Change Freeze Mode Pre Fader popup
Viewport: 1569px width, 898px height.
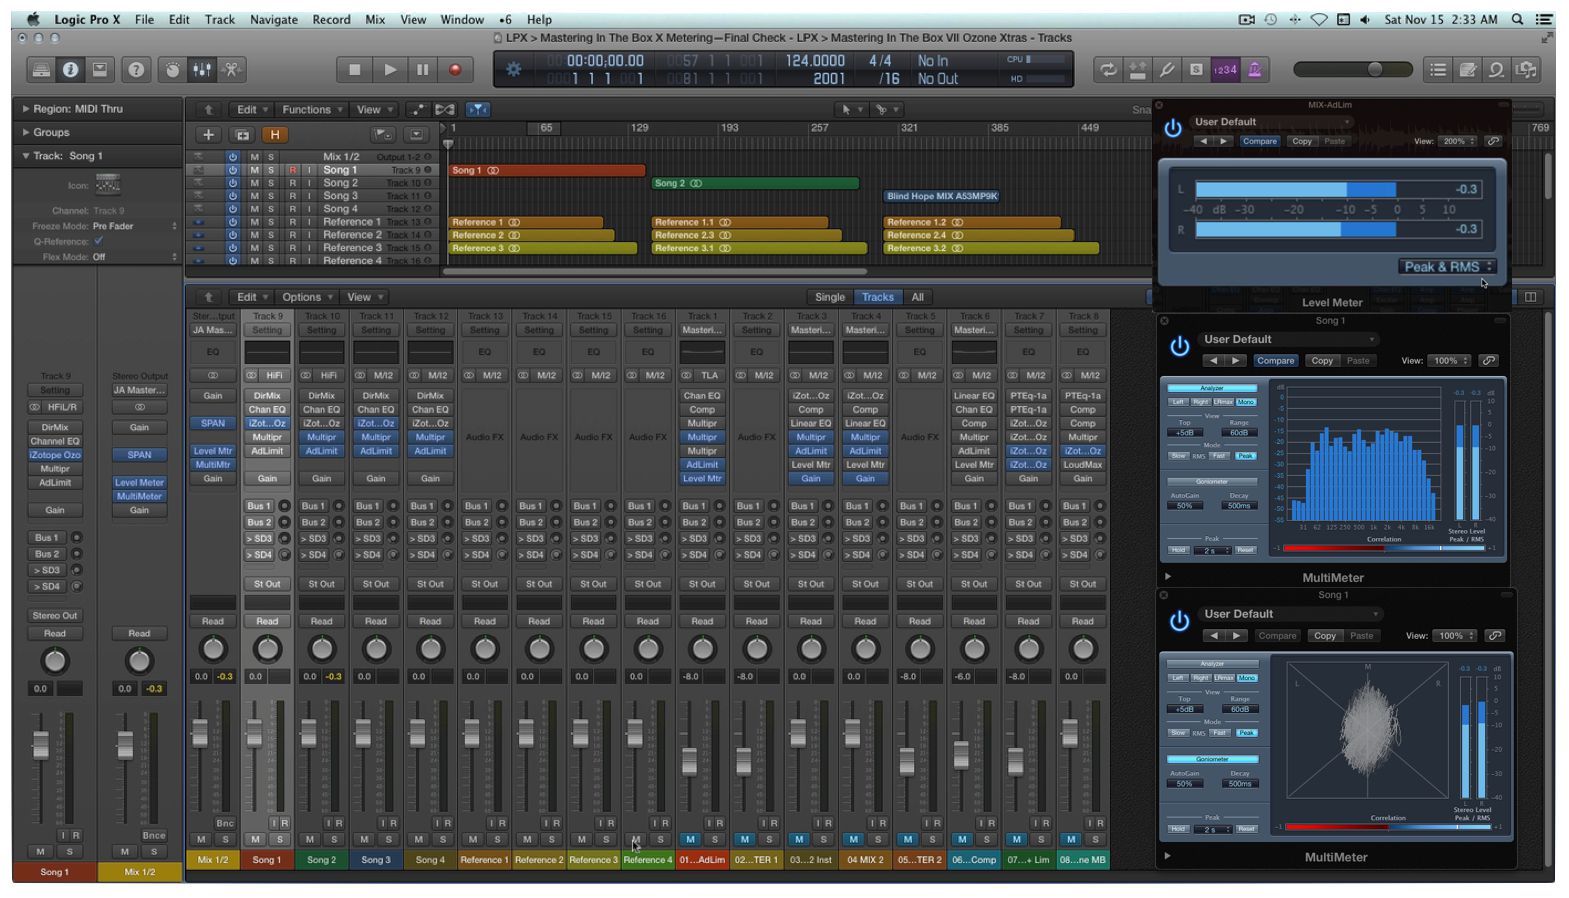click(135, 226)
